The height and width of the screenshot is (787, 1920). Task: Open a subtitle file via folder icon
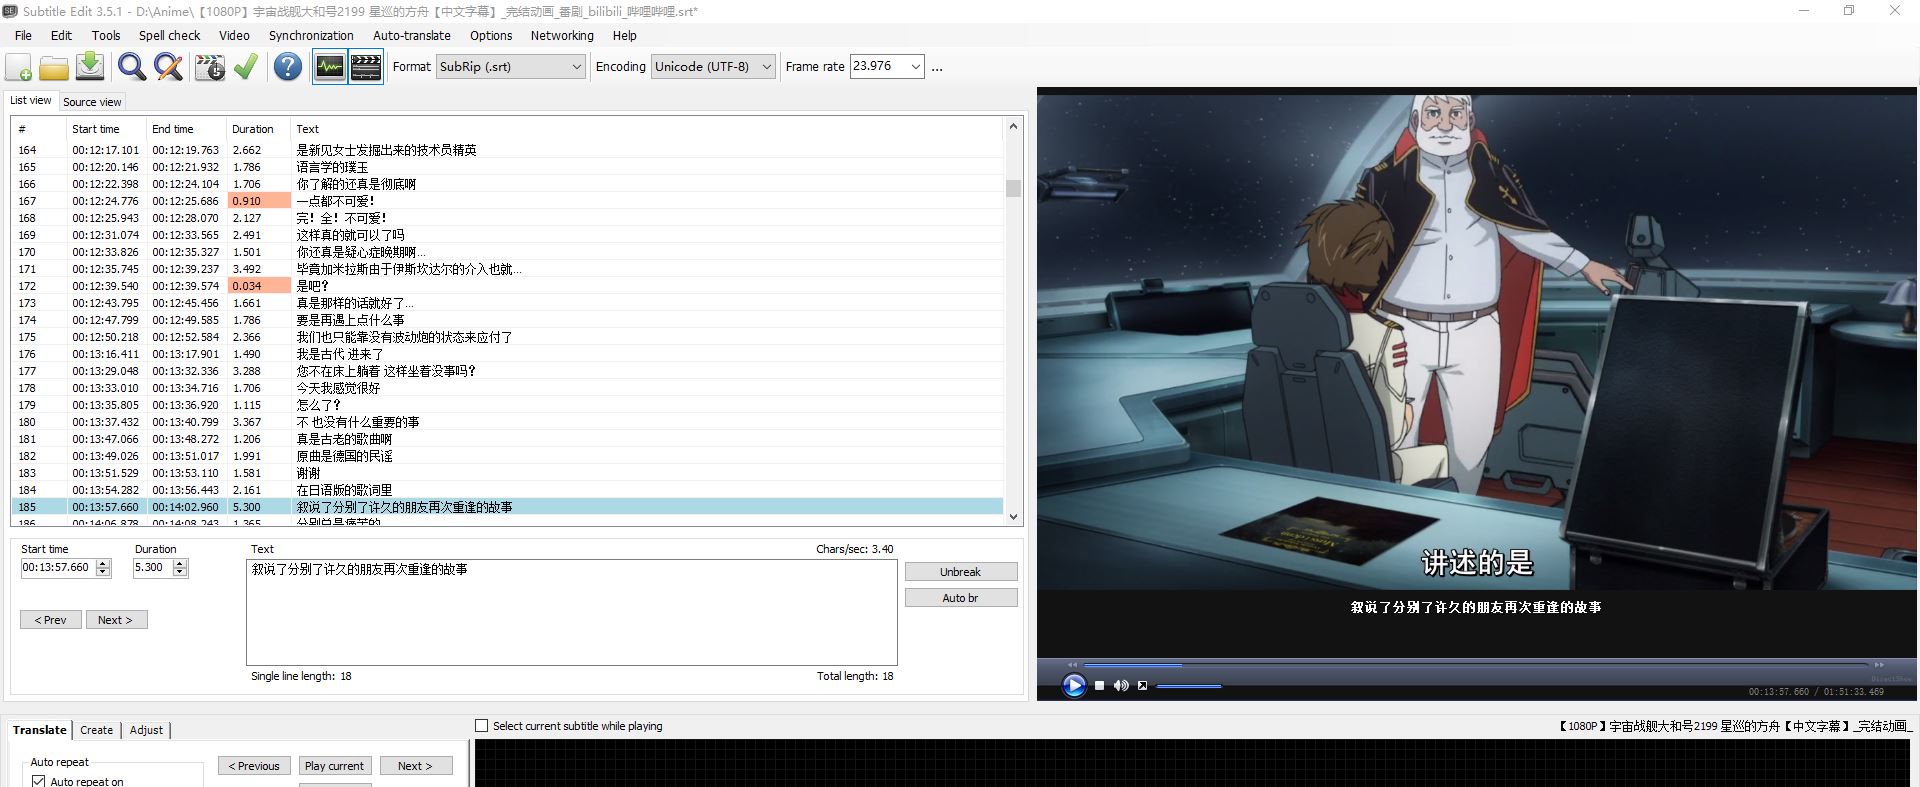point(54,67)
